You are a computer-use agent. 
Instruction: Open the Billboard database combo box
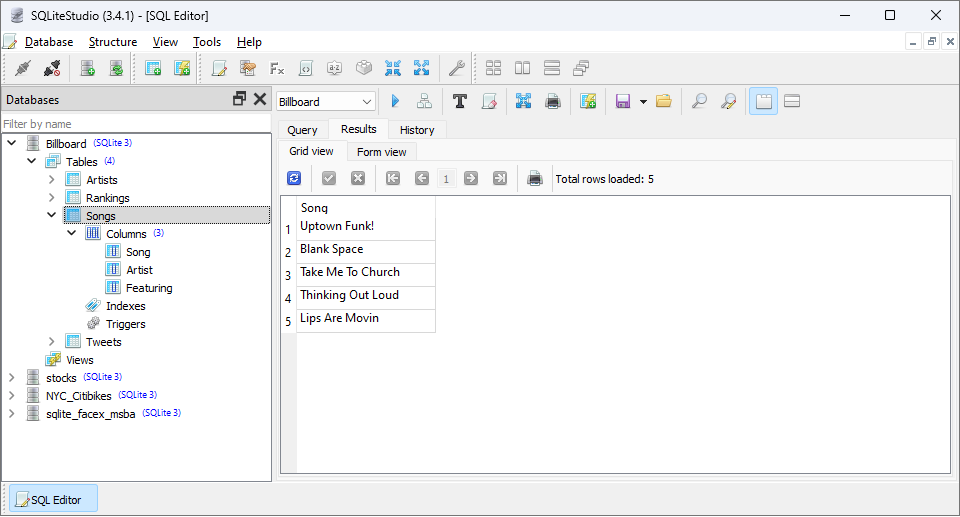click(x=326, y=102)
